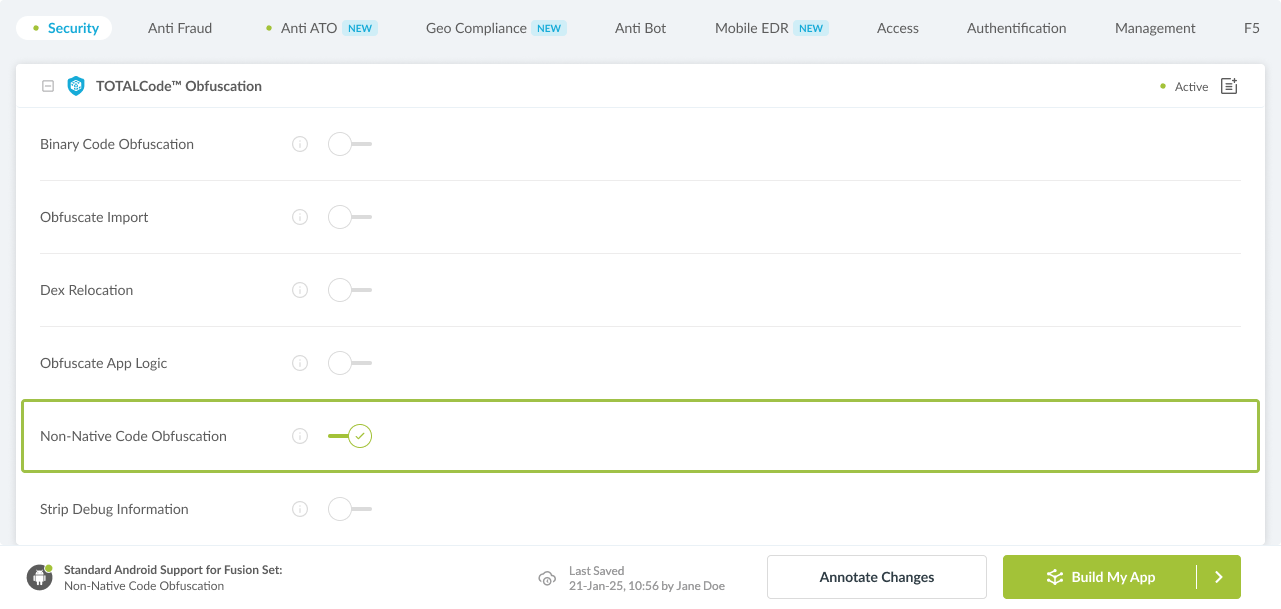Click info icon for Binary Code Obfuscation
This screenshot has width=1281, height=609.
pyautogui.click(x=300, y=144)
